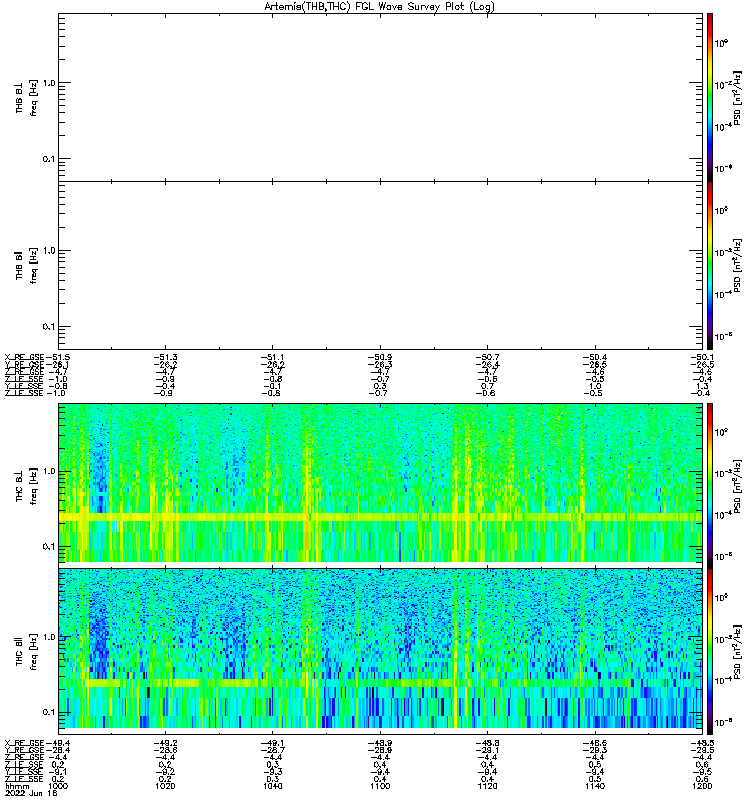750x800 pixels.
Task: Click the PSD [nT²/Hz] label beside THC B-parallel color bar
Action: tap(737, 652)
